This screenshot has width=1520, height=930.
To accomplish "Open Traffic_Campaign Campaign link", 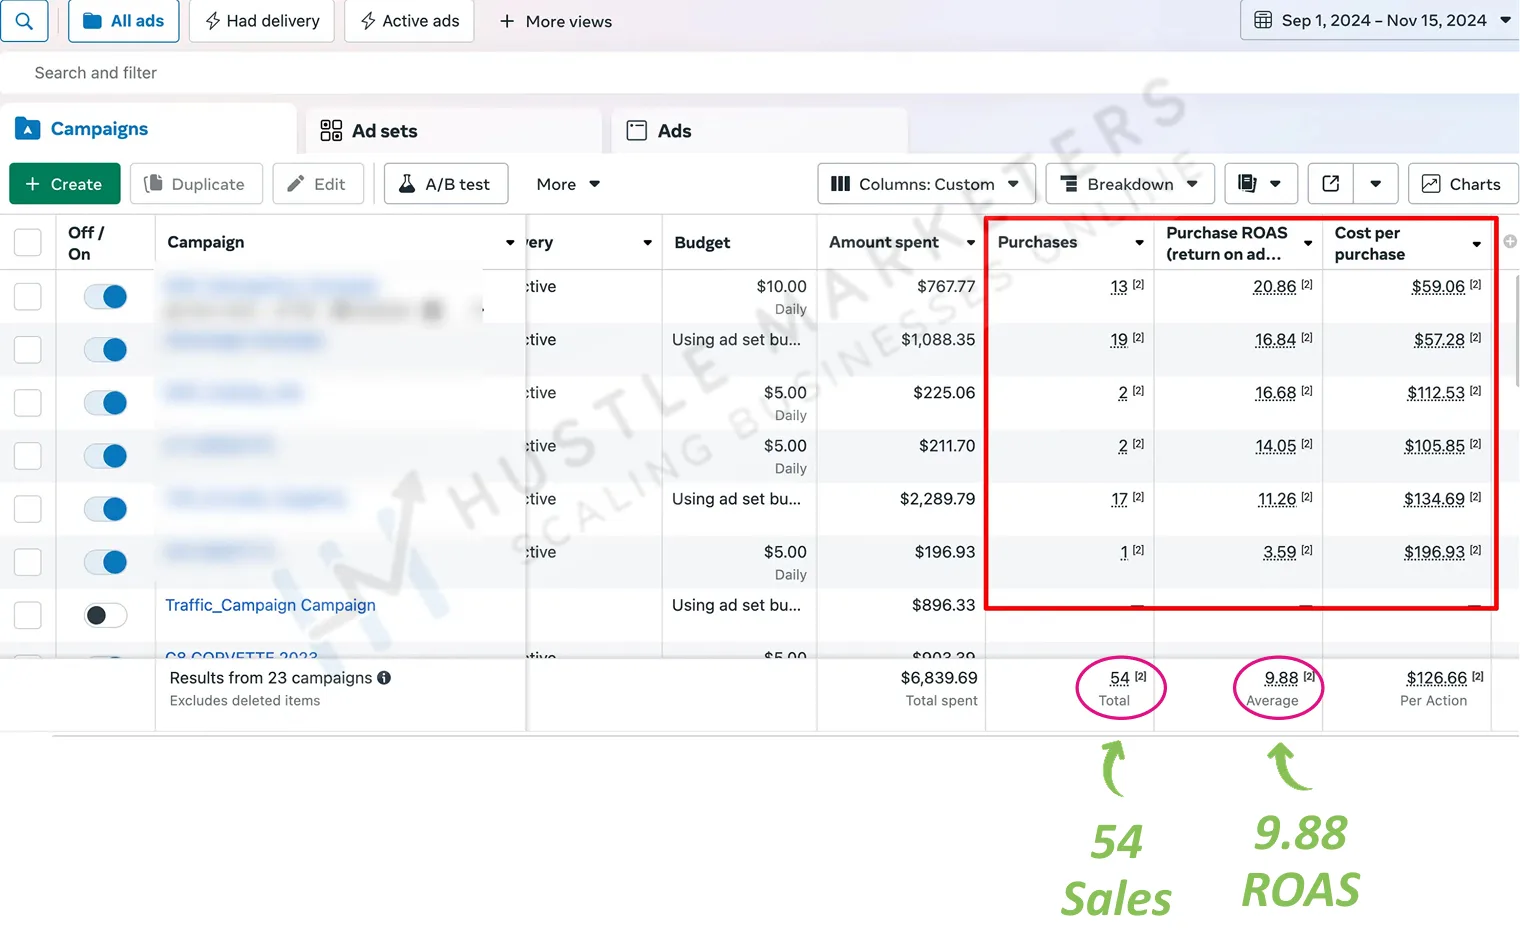I will coord(270,605).
